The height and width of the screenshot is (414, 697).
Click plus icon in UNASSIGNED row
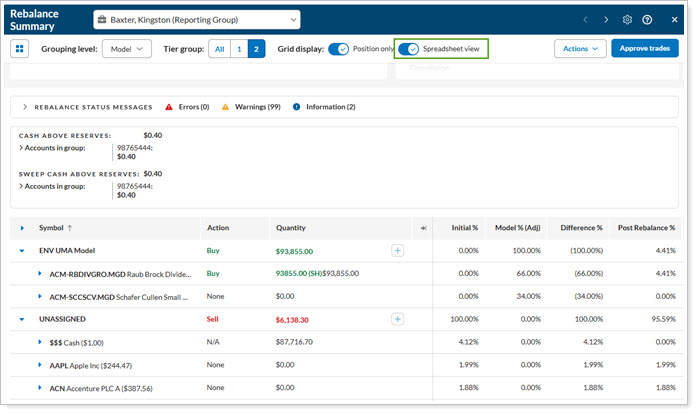tap(397, 319)
